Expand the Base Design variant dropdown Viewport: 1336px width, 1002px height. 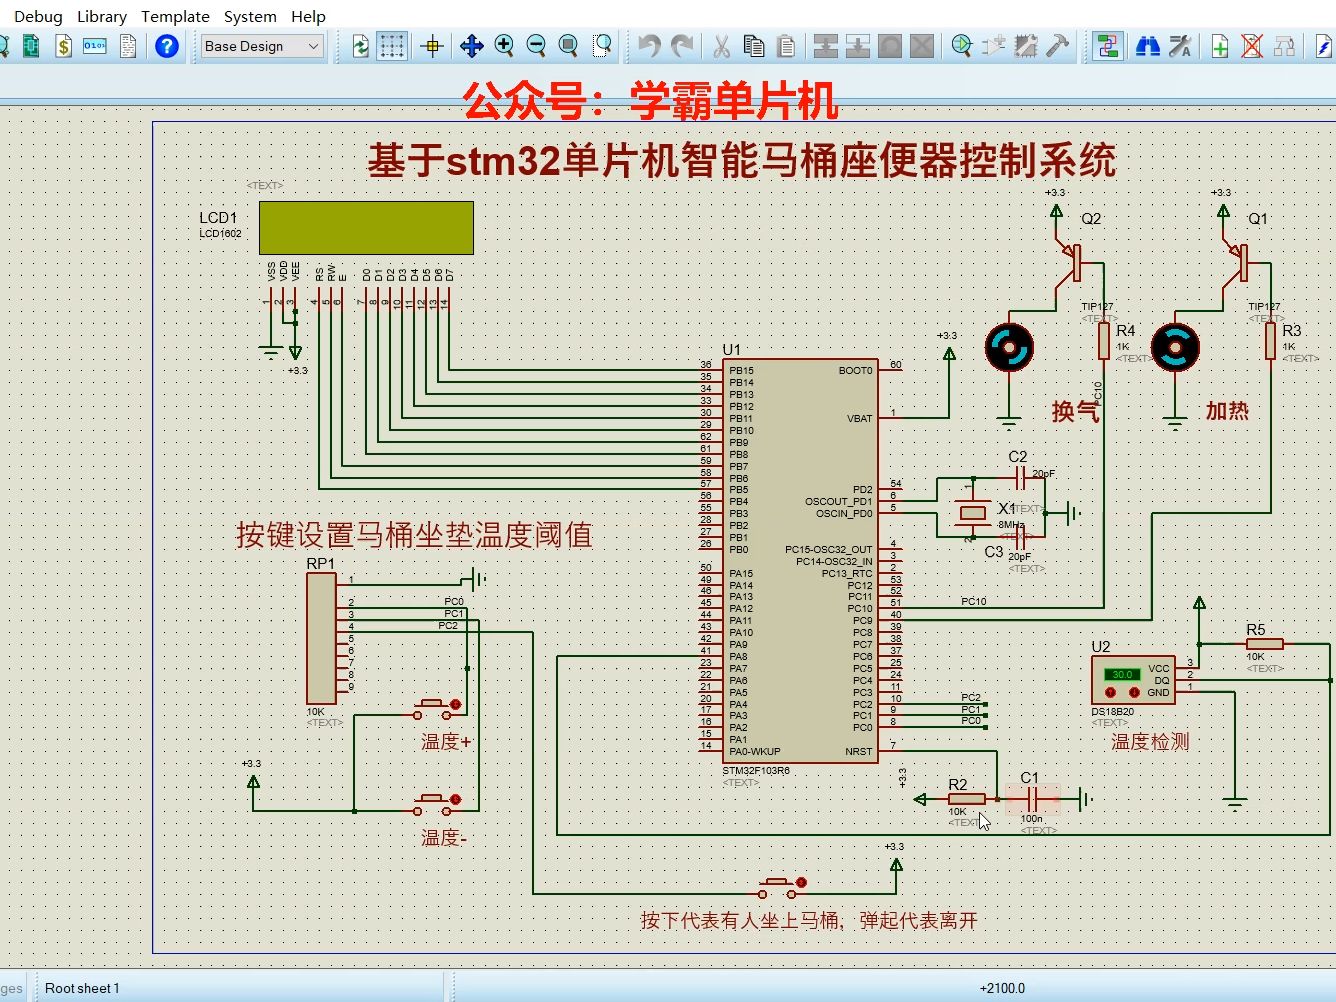(x=262, y=46)
